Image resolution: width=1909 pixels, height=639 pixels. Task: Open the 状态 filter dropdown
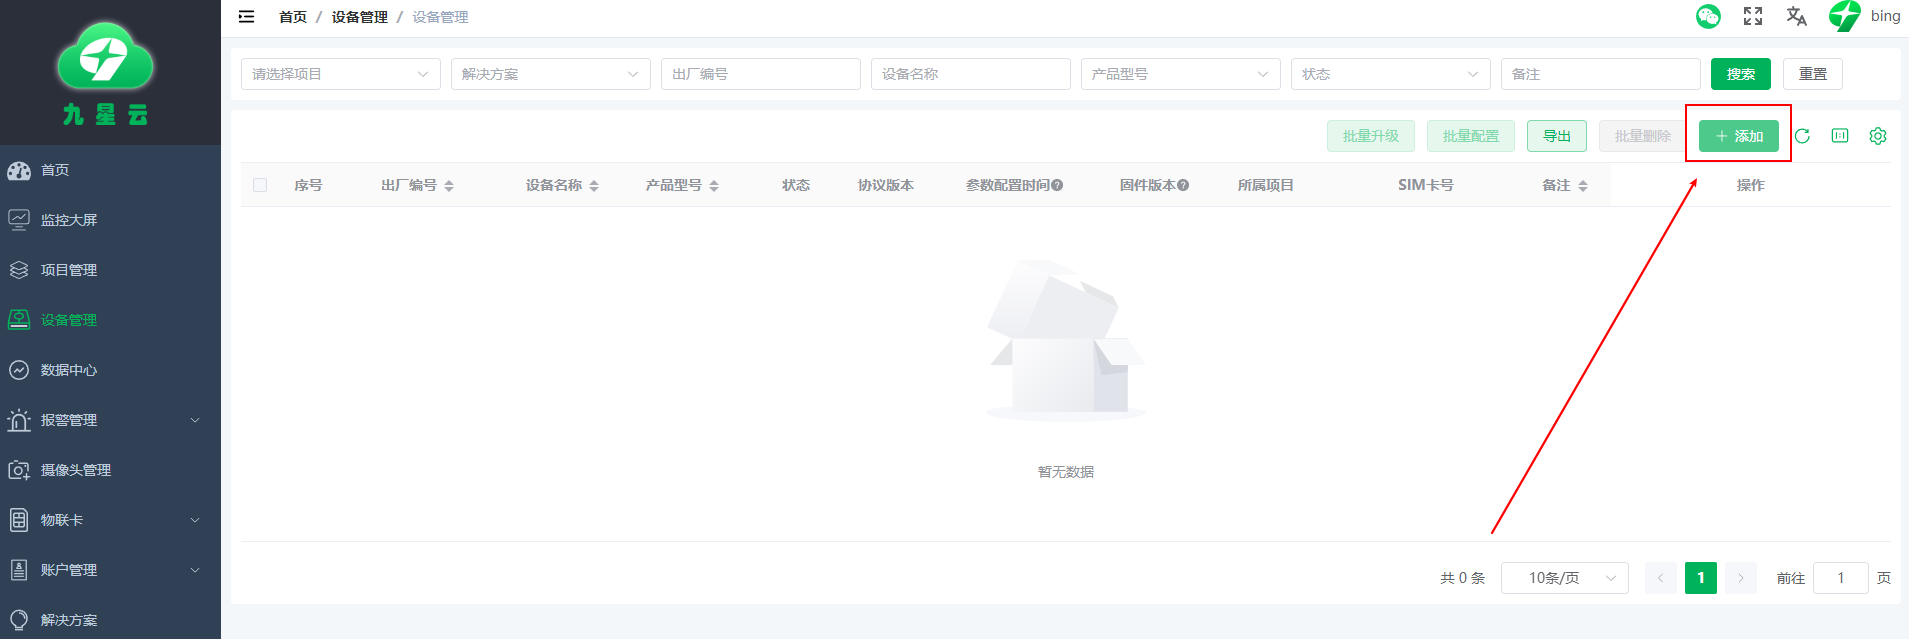pos(1391,74)
